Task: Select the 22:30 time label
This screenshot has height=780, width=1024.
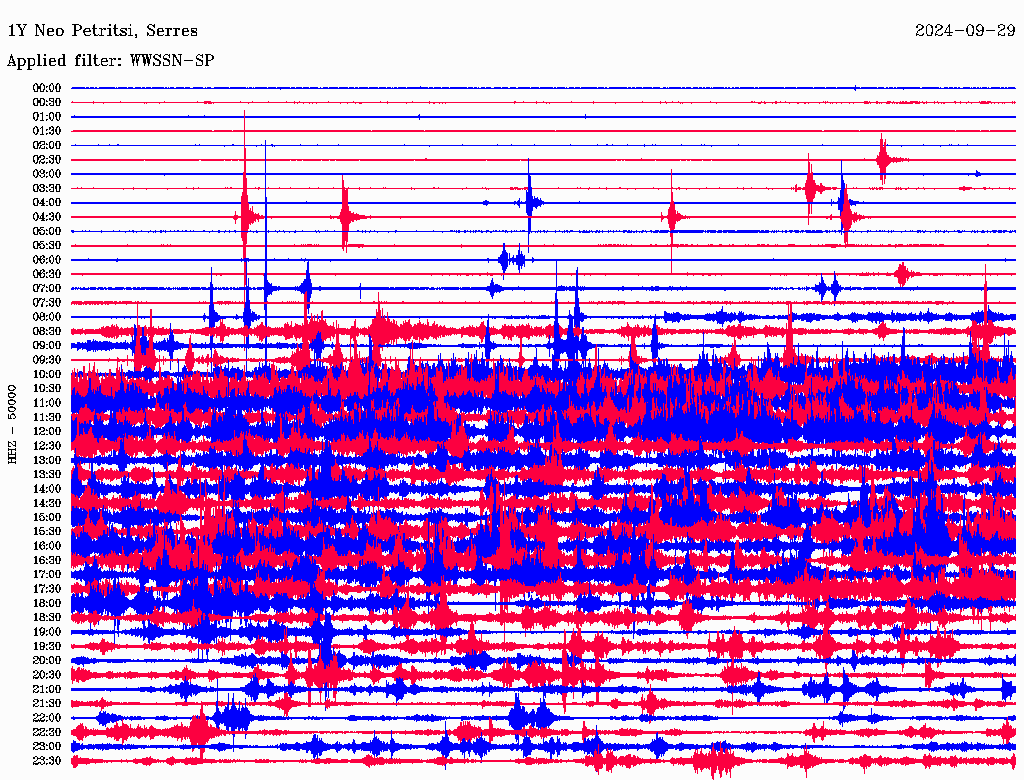Action: tap(47, 733)
